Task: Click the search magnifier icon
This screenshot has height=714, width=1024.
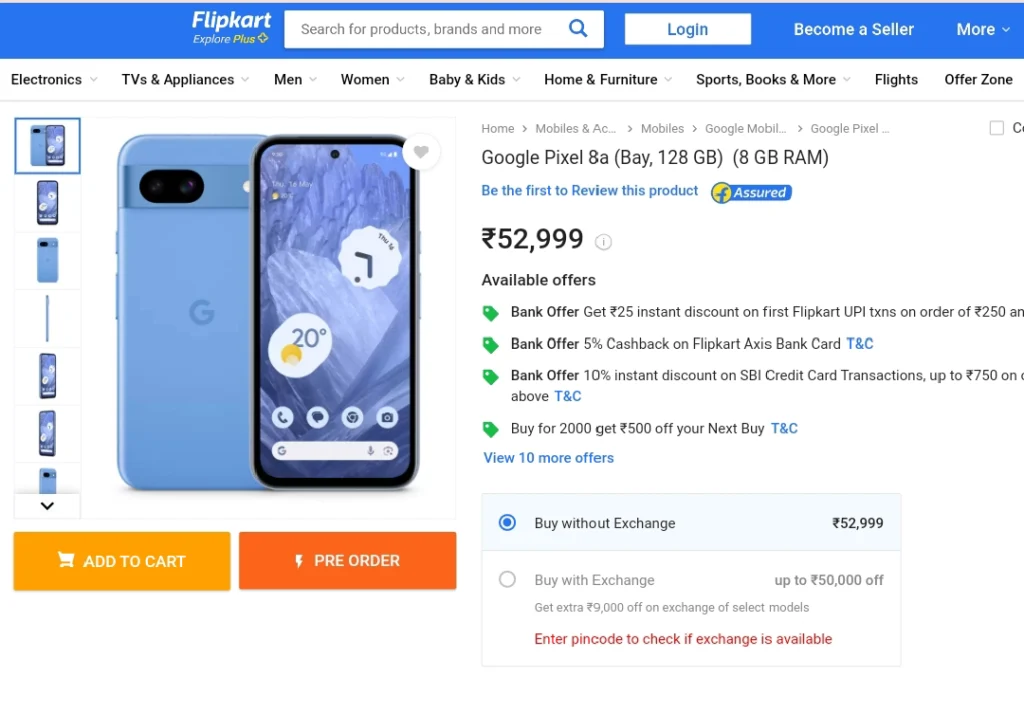Action: 578,28
